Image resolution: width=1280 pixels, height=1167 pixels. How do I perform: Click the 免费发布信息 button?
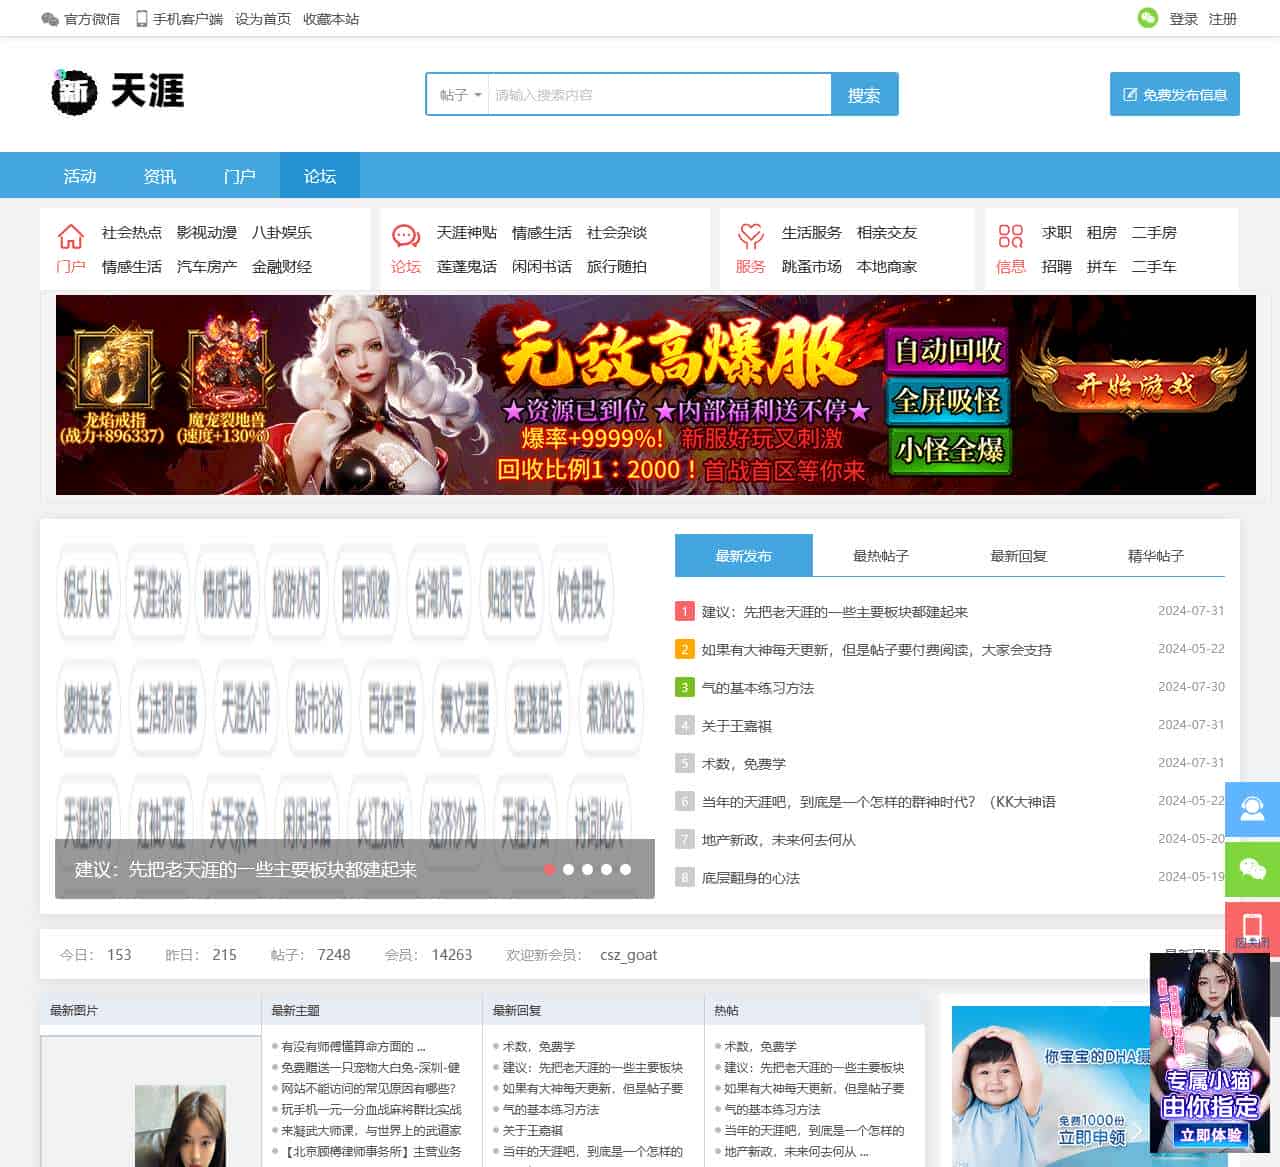click(x=1174, y=95)
